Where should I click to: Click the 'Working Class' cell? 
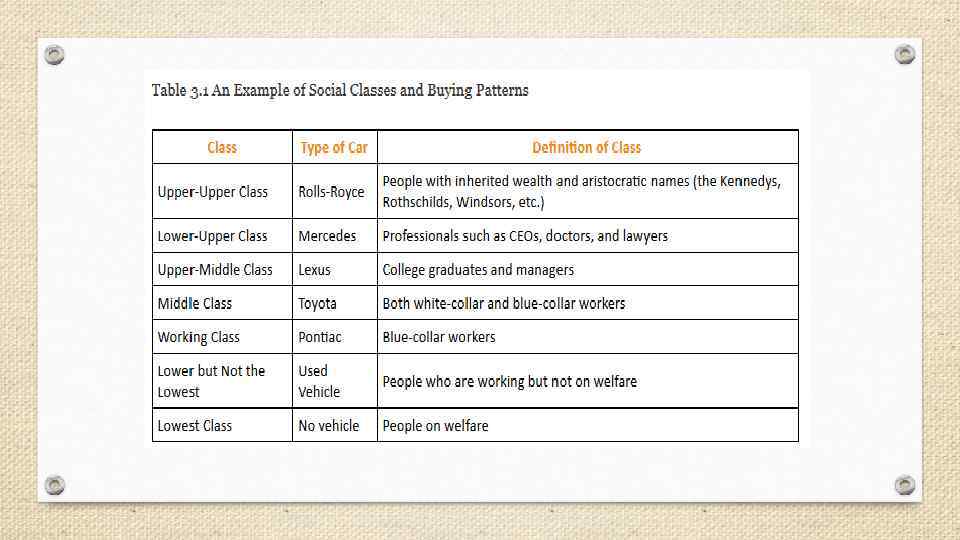click(x=199, y=337)
